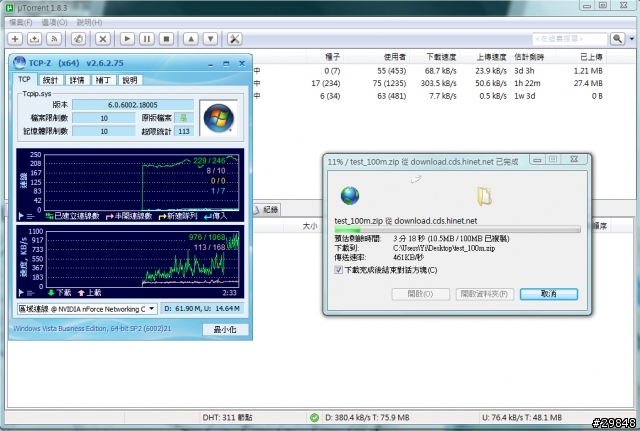
Task: Click the D: 61.90 M, U: 14.64 M readout
Action: coord(202,309)
